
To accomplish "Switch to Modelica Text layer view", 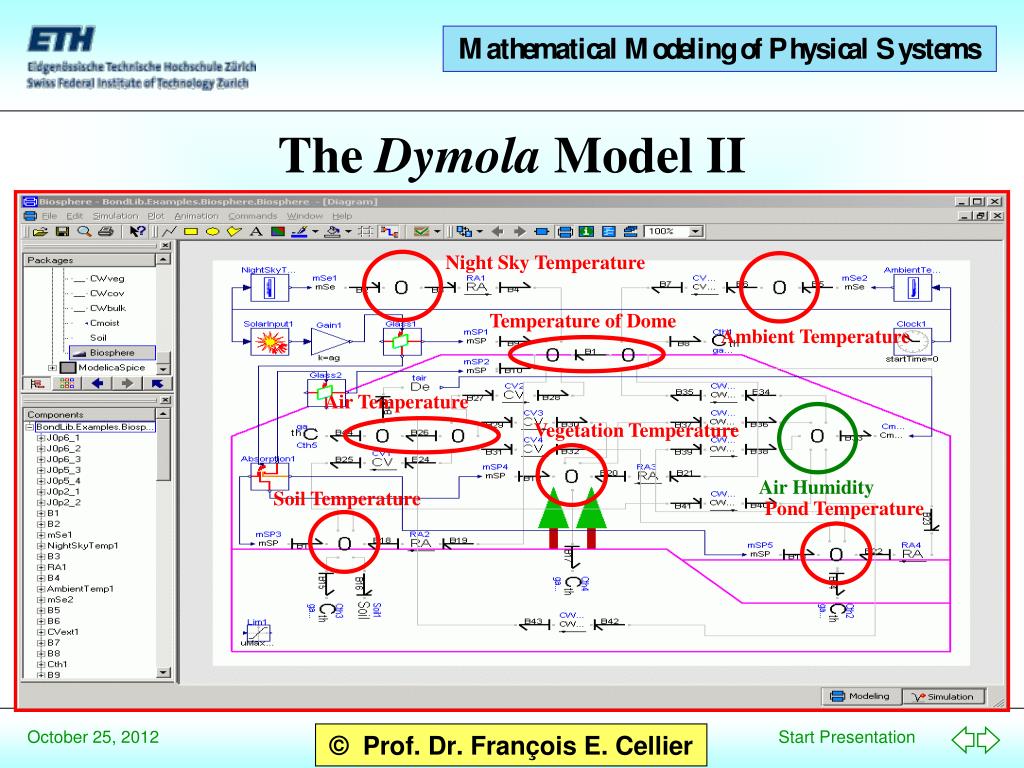I will tap(609, 231).
